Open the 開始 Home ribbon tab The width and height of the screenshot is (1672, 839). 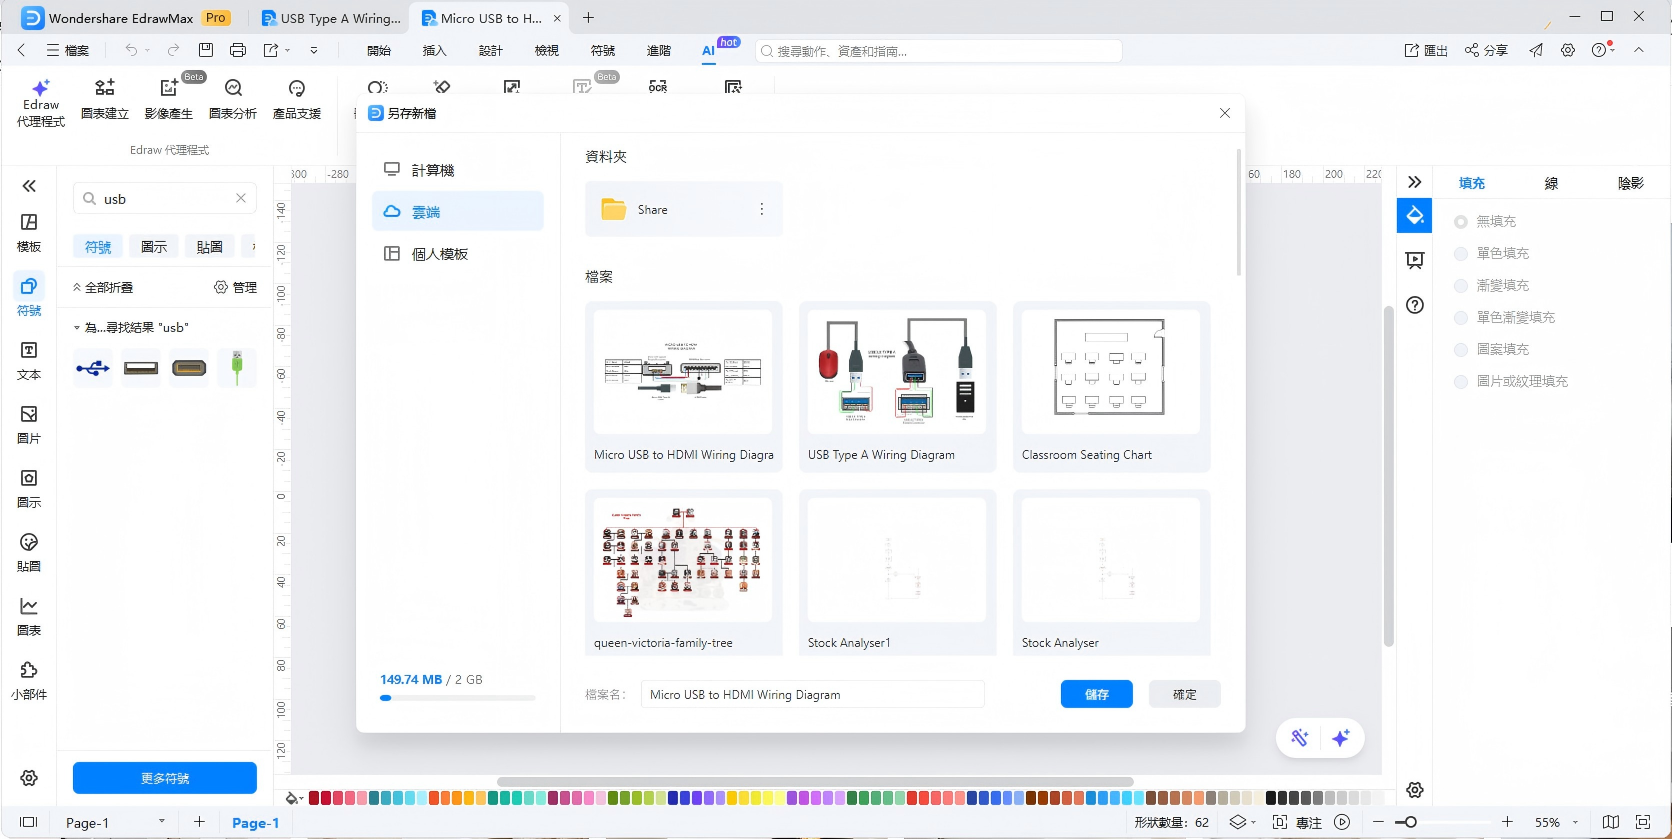[x=379, y=51]
